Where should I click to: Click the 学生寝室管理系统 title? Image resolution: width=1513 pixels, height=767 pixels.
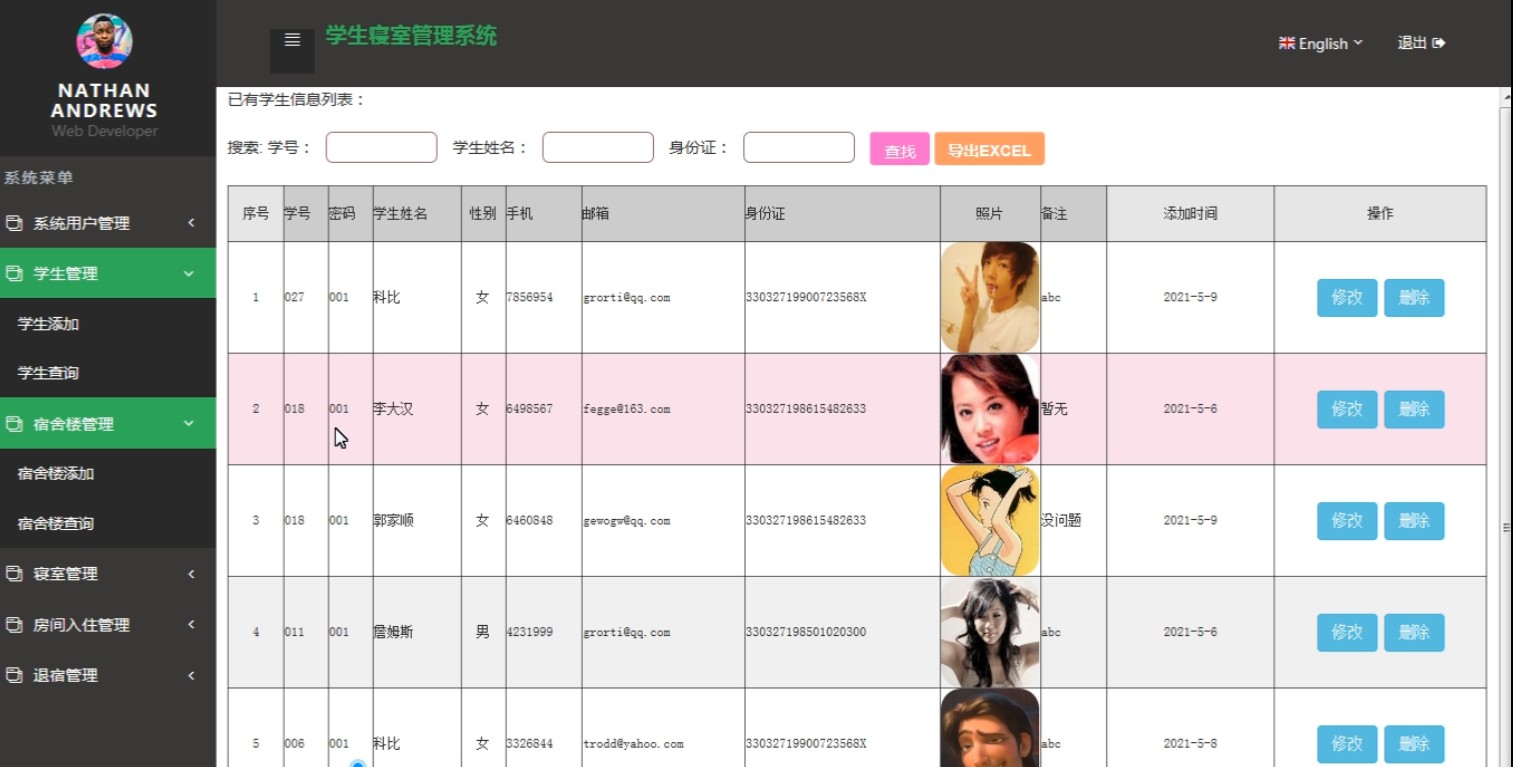tap(411, 36)
